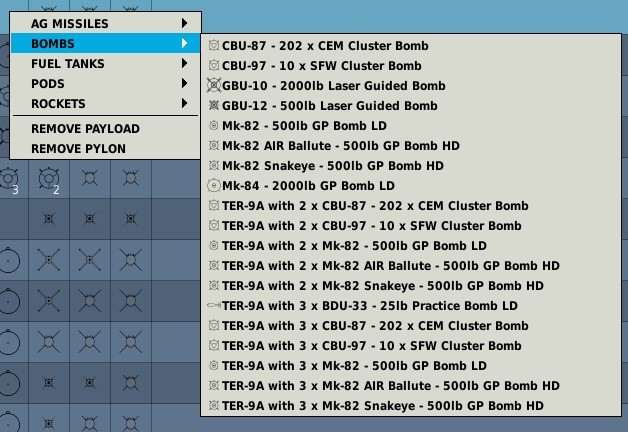Click the icon next to CBU-97 Cluster Bomb

point(214,65)
